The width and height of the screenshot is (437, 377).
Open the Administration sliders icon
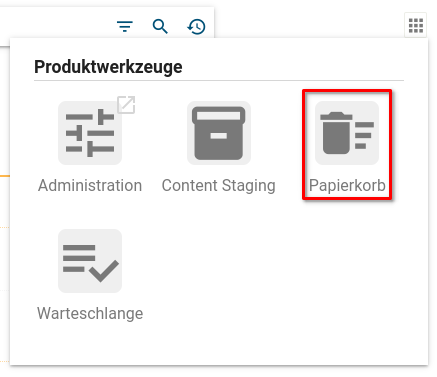[x=90, y=133]
